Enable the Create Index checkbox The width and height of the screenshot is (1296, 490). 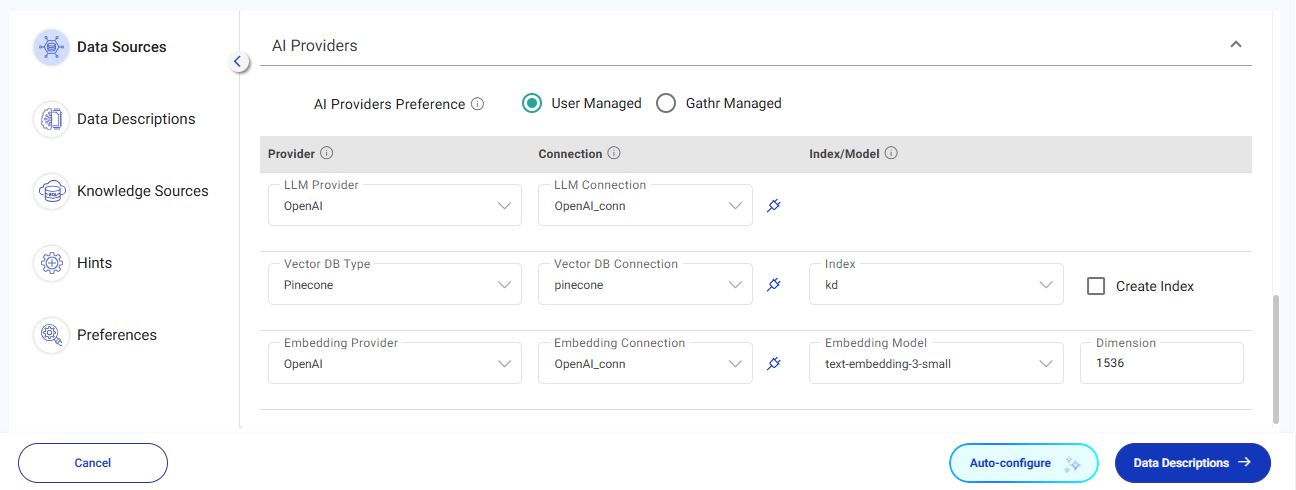pos(1096,286)
